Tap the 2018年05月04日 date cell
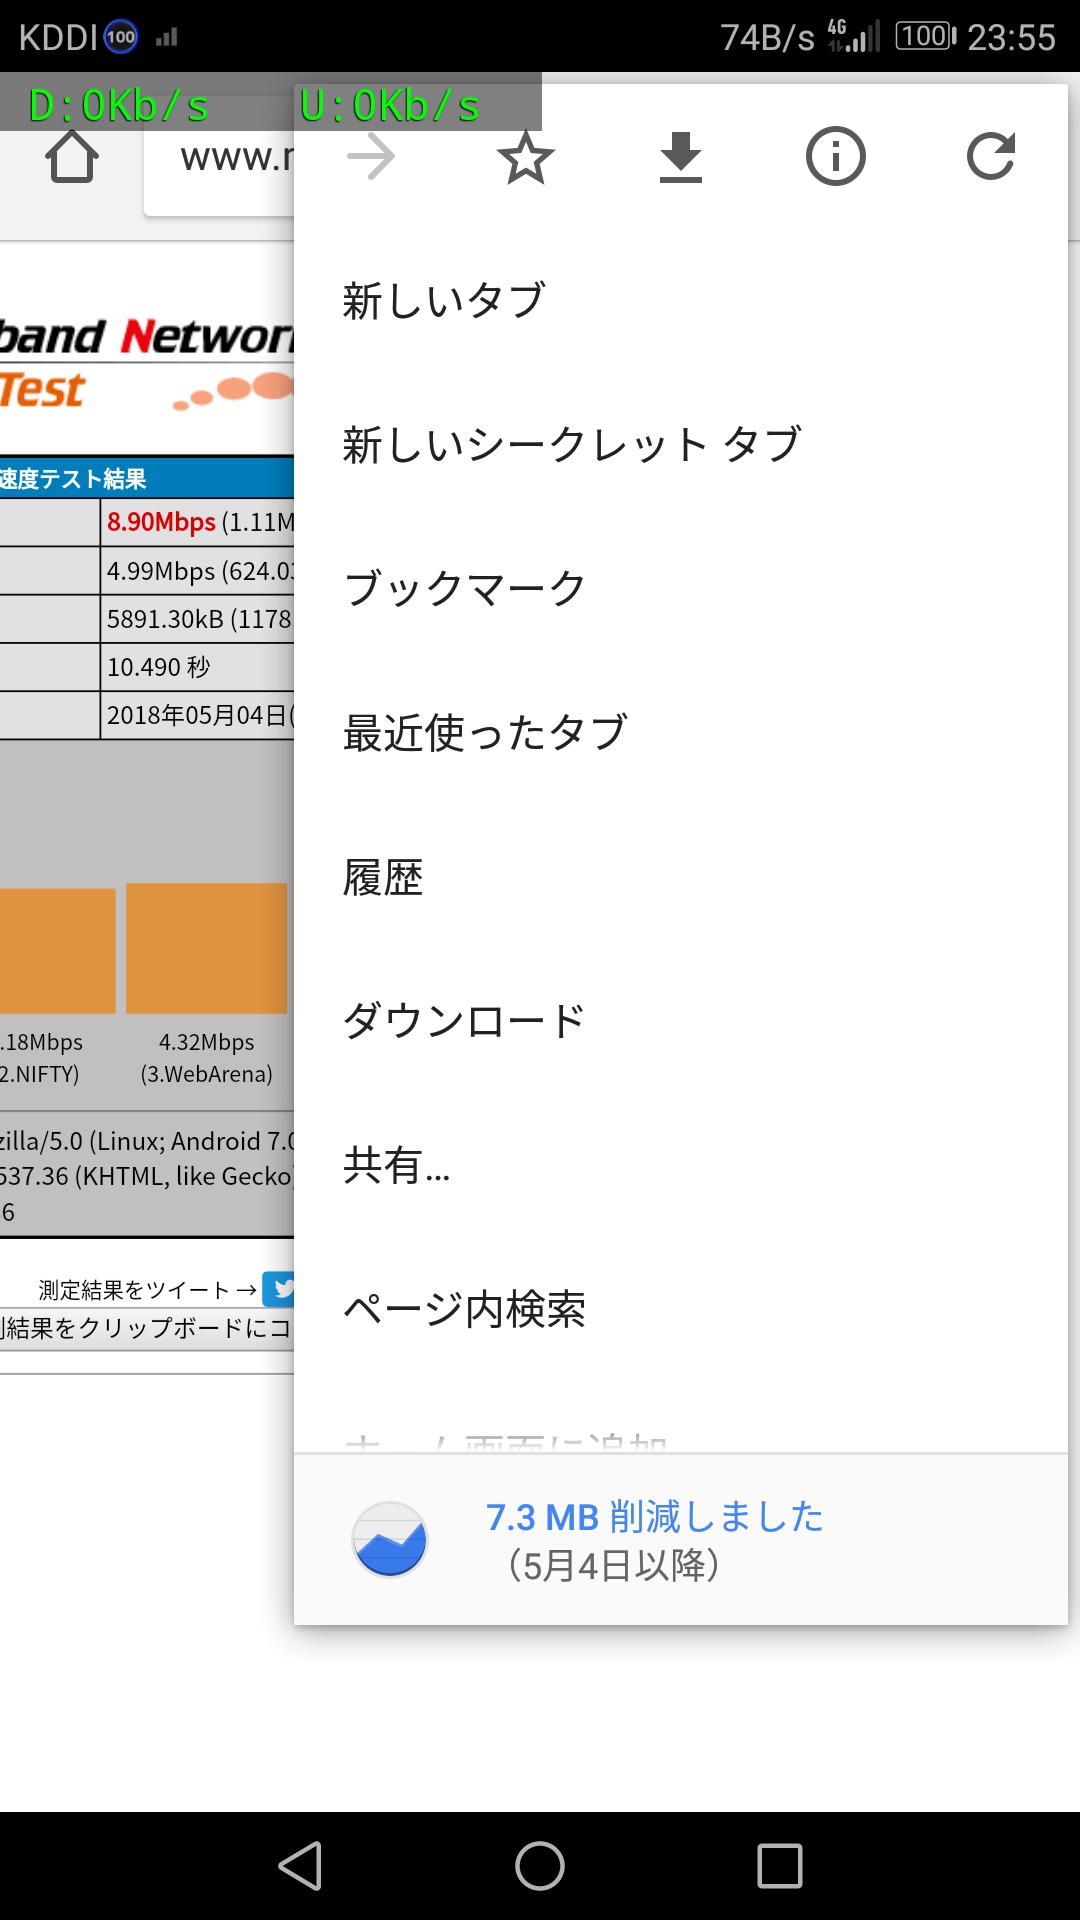This screenshot has width=1080, height=1920. (198, 715)
